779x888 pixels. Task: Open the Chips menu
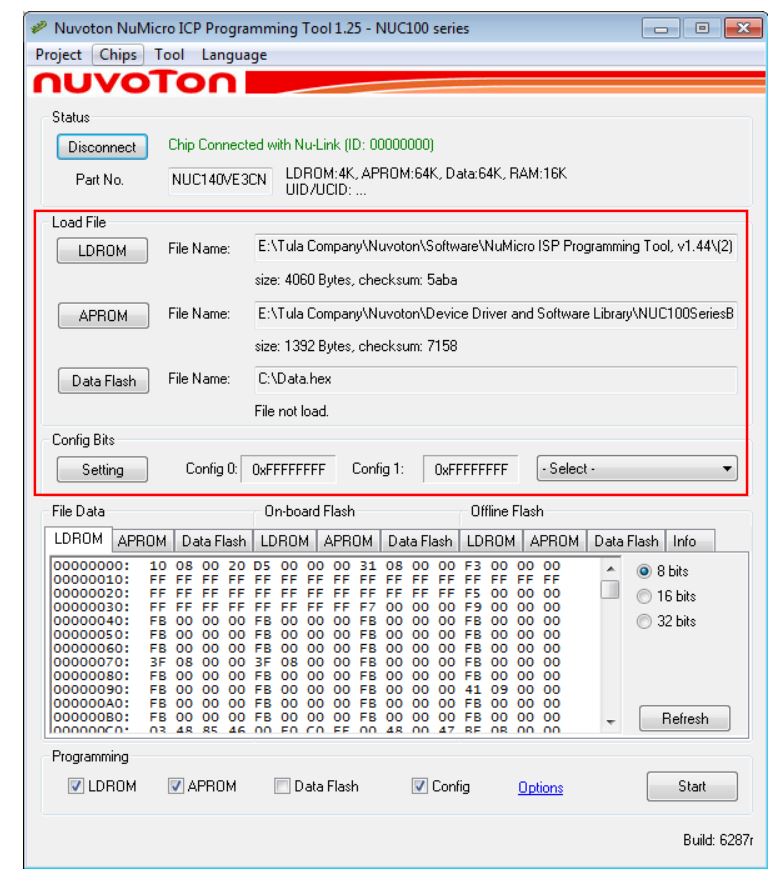pos(118,55)
